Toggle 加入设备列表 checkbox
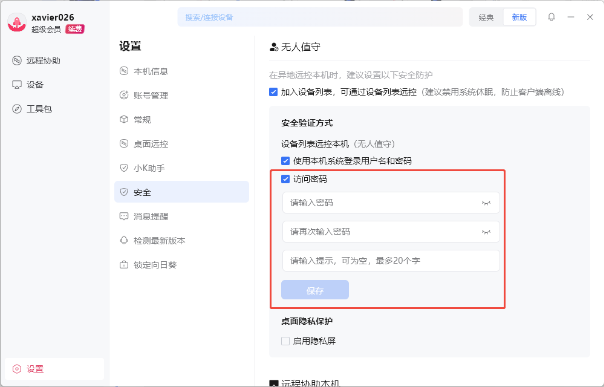This screenshot has height=387, width=604. (x=273, y=92)
